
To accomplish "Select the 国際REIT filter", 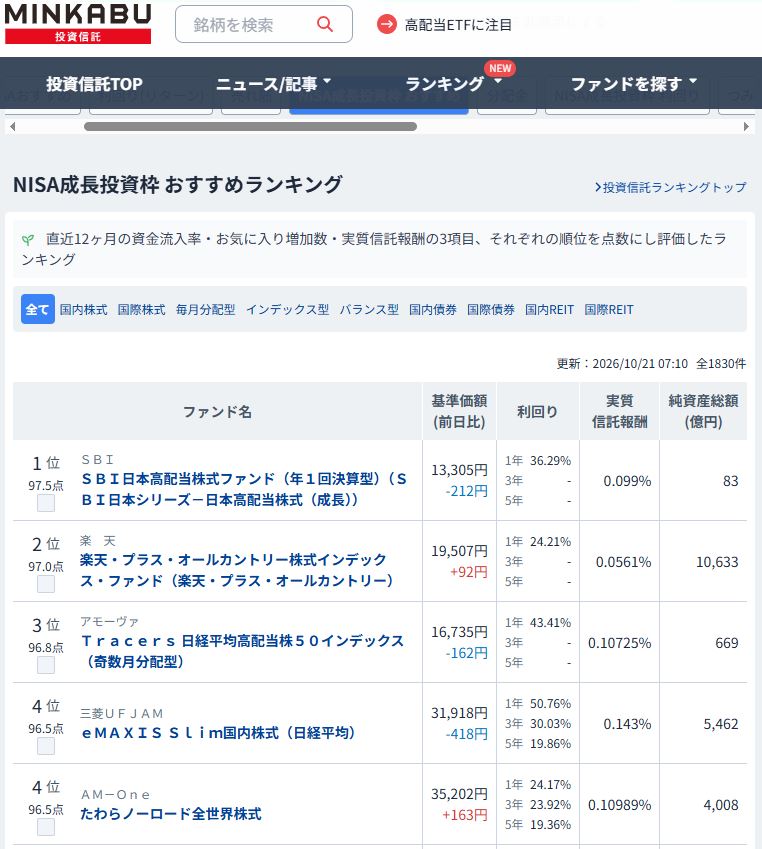I will [x=609, y=310].
